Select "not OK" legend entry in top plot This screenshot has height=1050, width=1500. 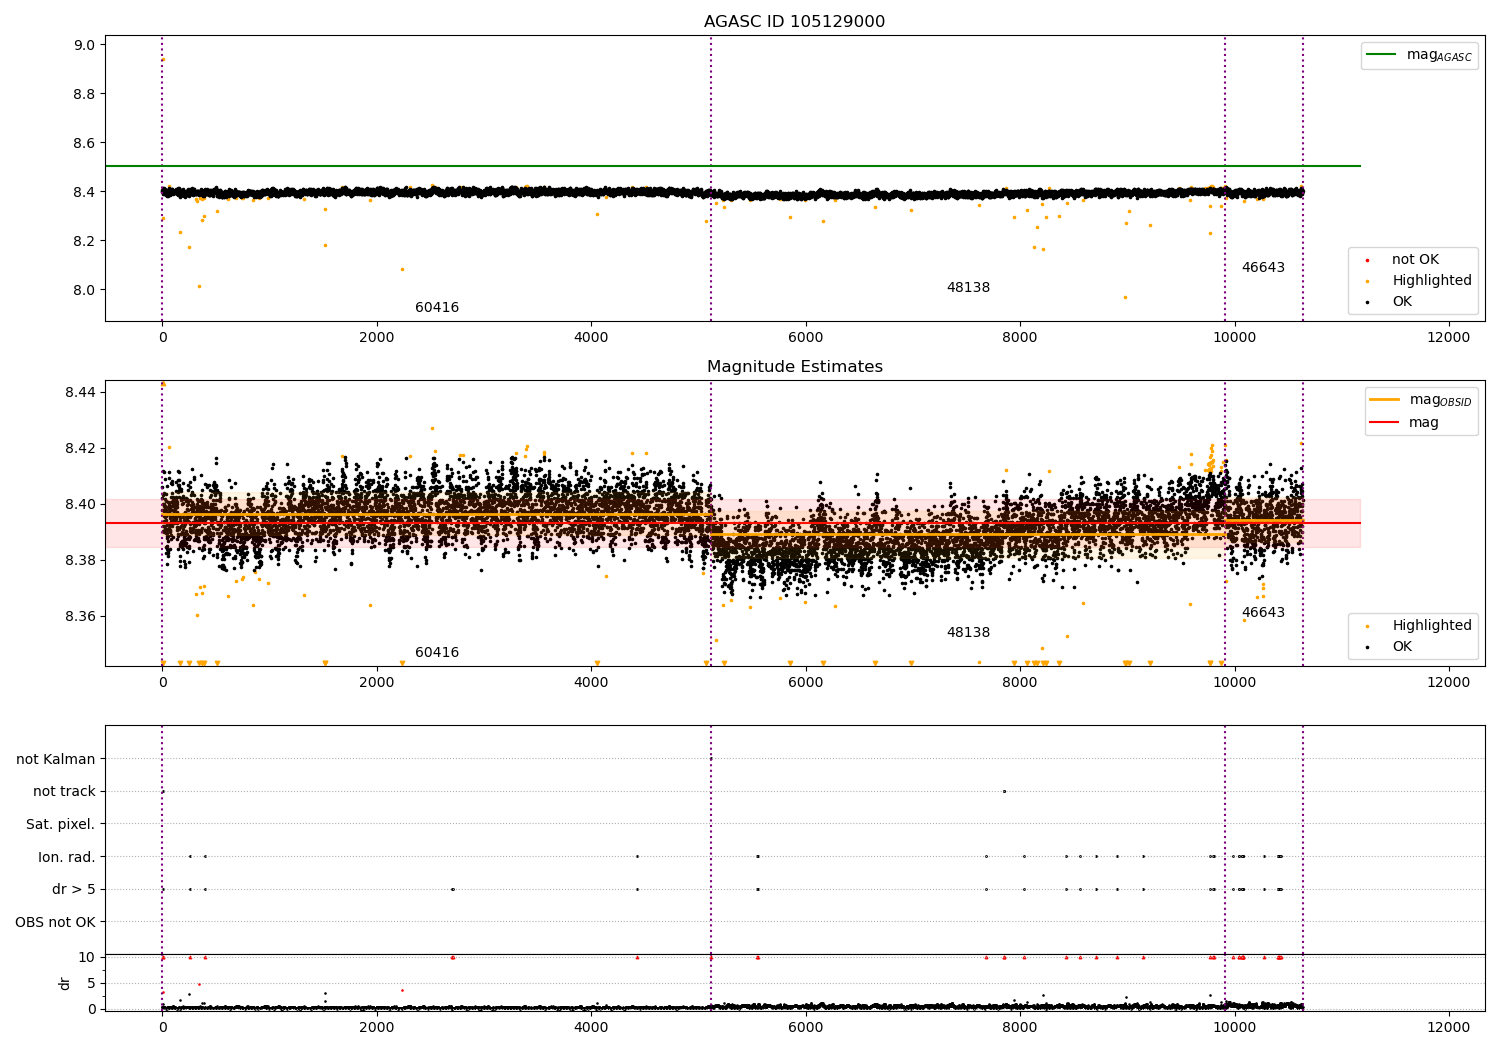[x=1402, y=260]
